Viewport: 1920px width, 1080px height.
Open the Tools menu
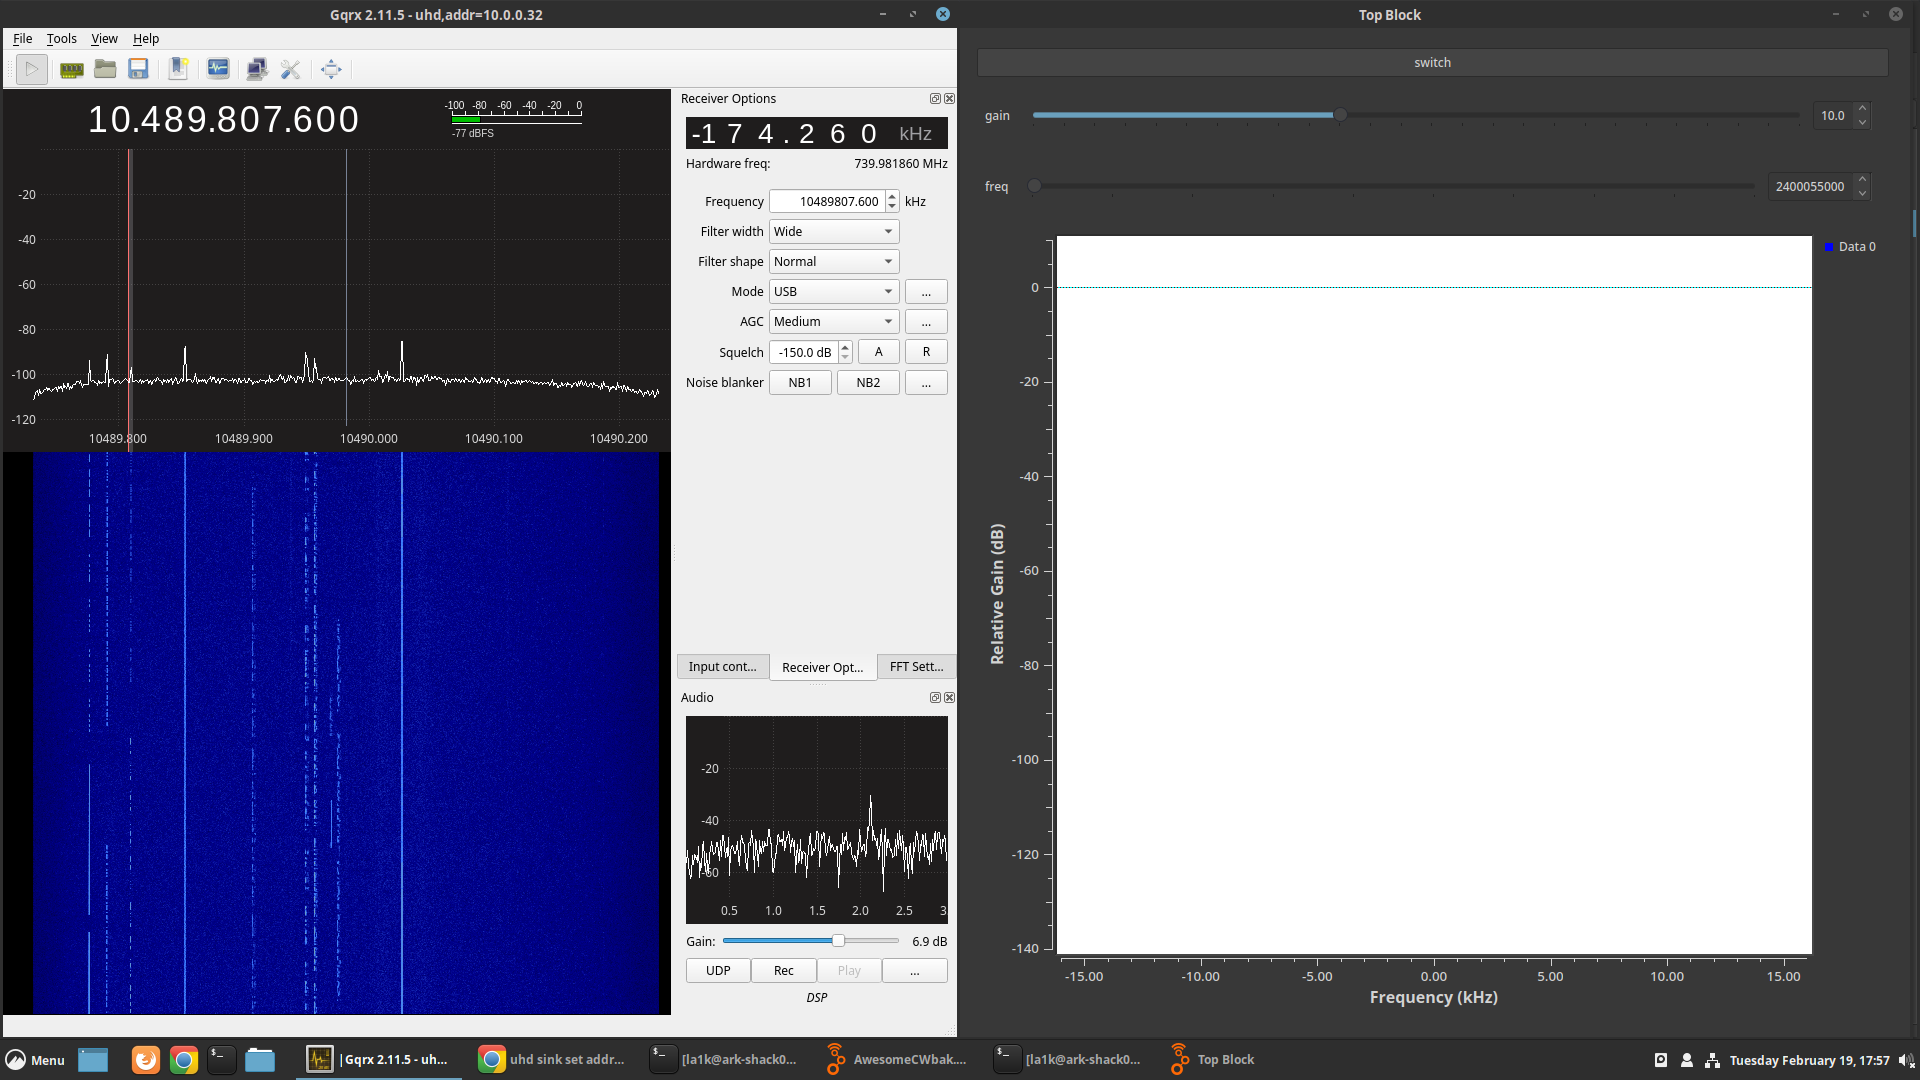pyautogui.click(x=61, y=39)
